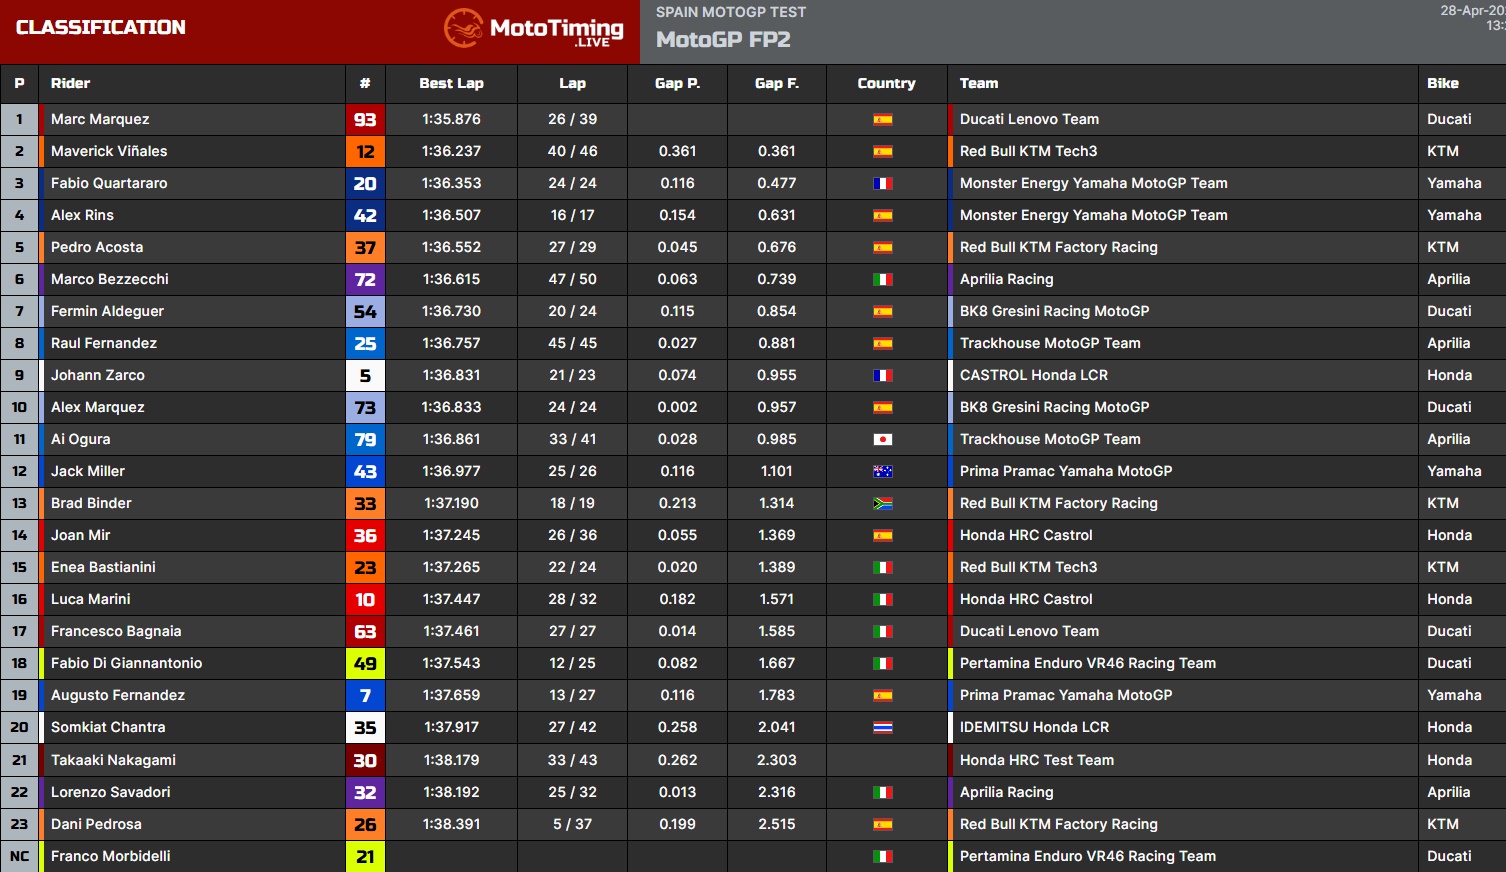This screenshot has width=1506, height=872.
Task: Click the Ducati Lenovo Team in first row
Action: (x=1029, y=119)
